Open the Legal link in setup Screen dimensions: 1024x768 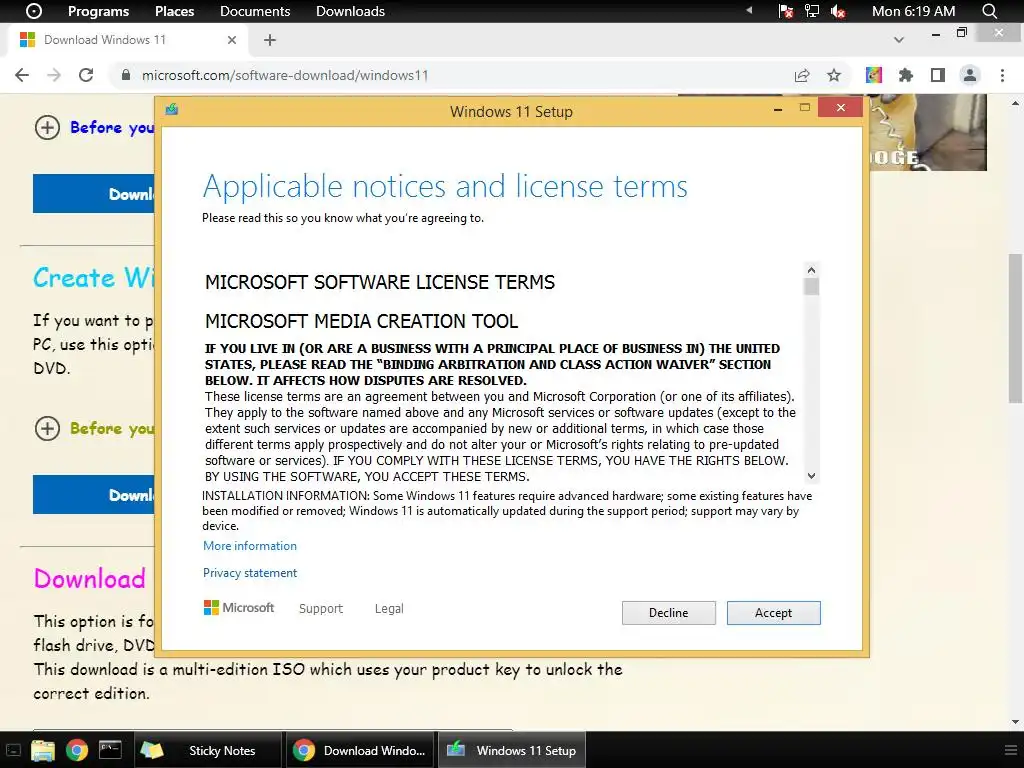[x=389, y=609]
